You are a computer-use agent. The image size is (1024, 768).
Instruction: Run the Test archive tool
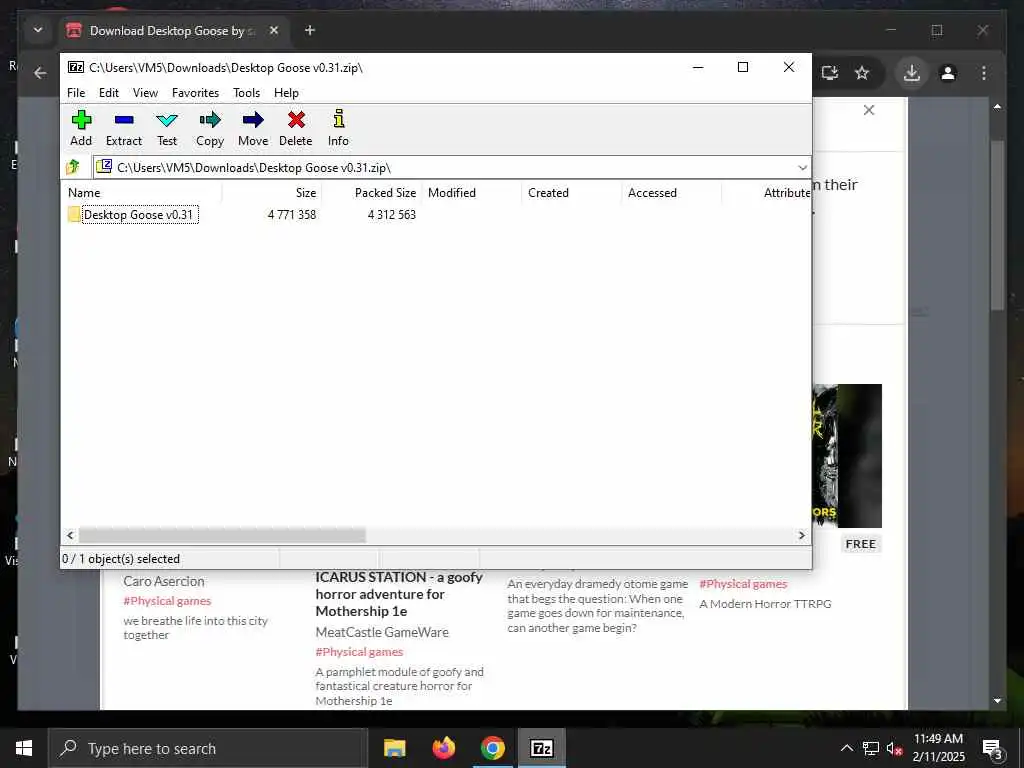(x=167, y=128)
